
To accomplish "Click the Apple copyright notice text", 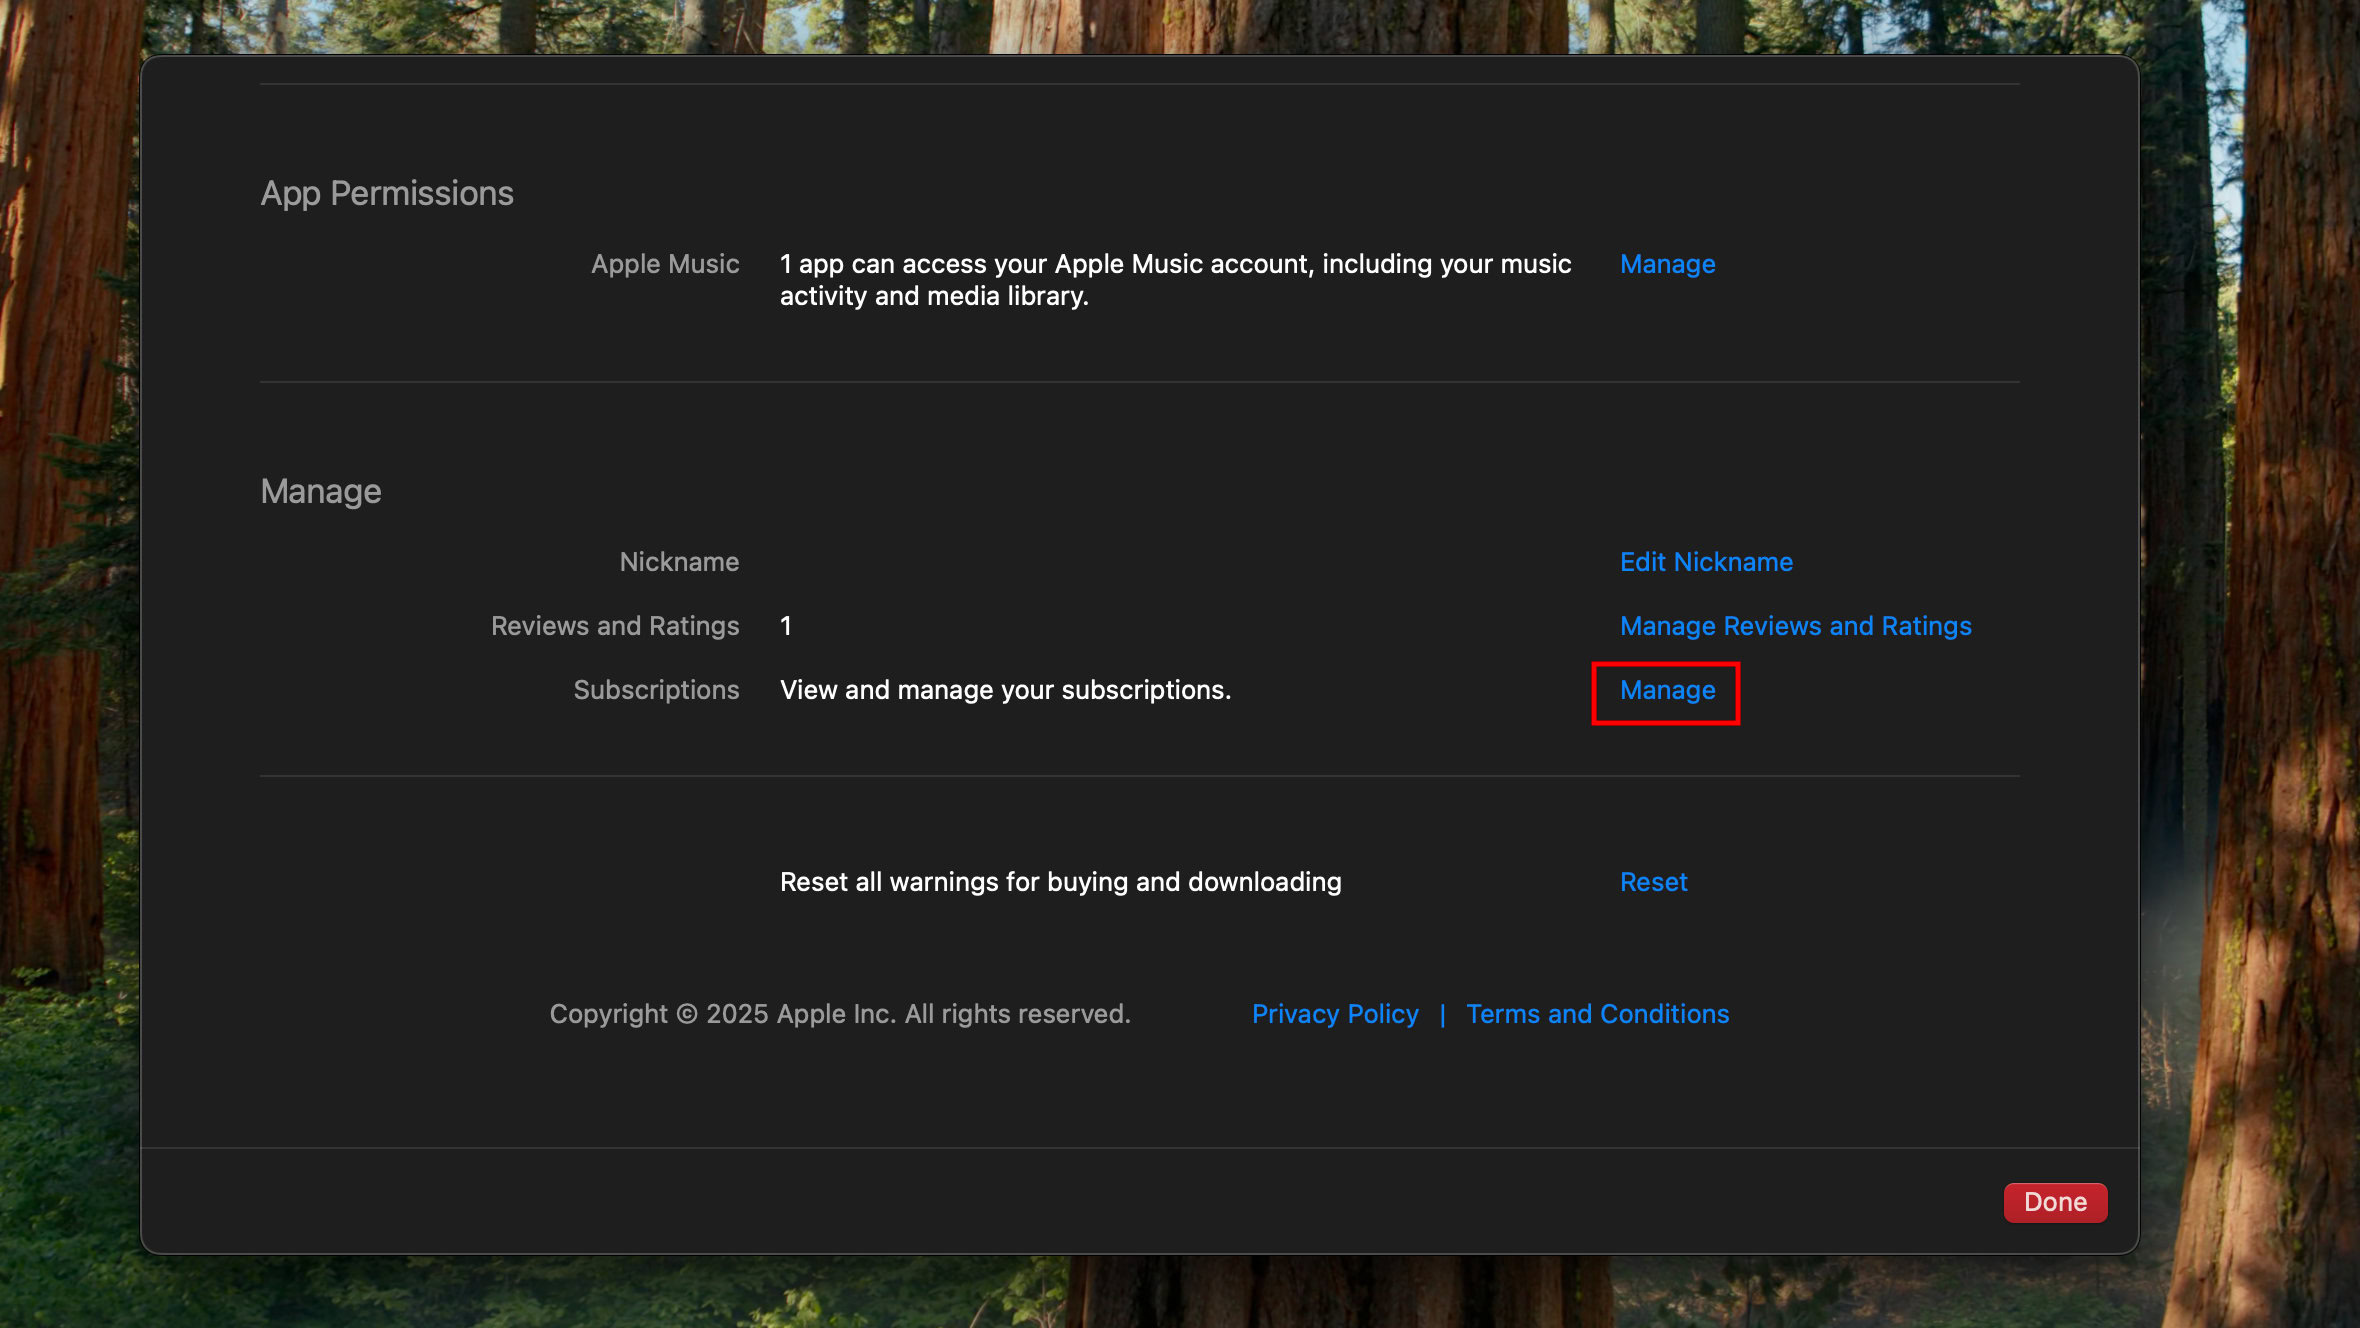I will click(x=840, y=1014).
